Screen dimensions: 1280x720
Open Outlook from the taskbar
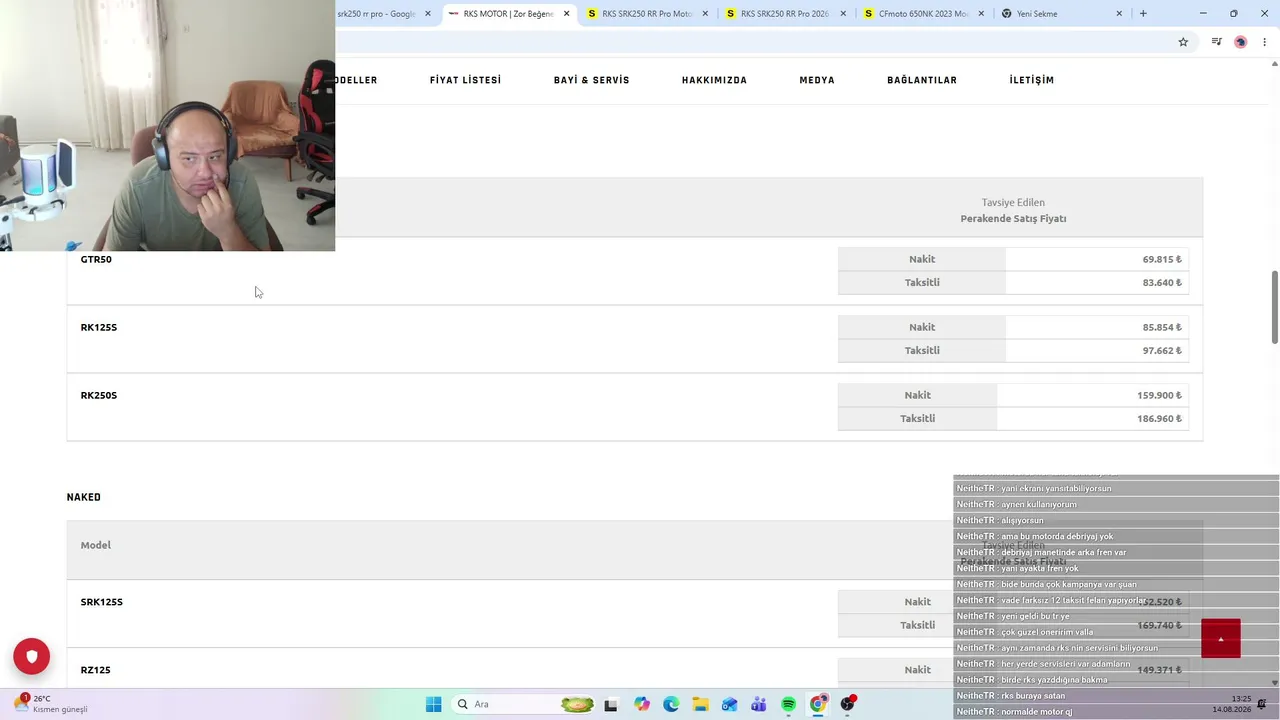pyautogui.click(x=730, y=704)
